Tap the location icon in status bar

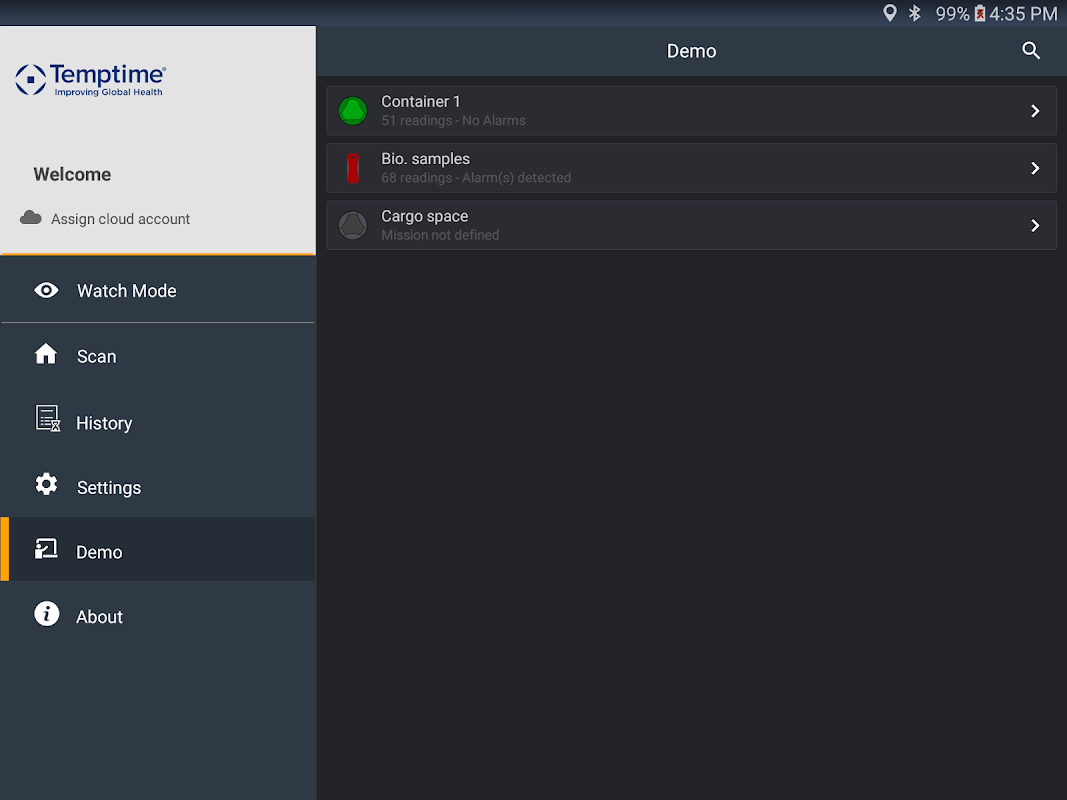coord(889,13)
